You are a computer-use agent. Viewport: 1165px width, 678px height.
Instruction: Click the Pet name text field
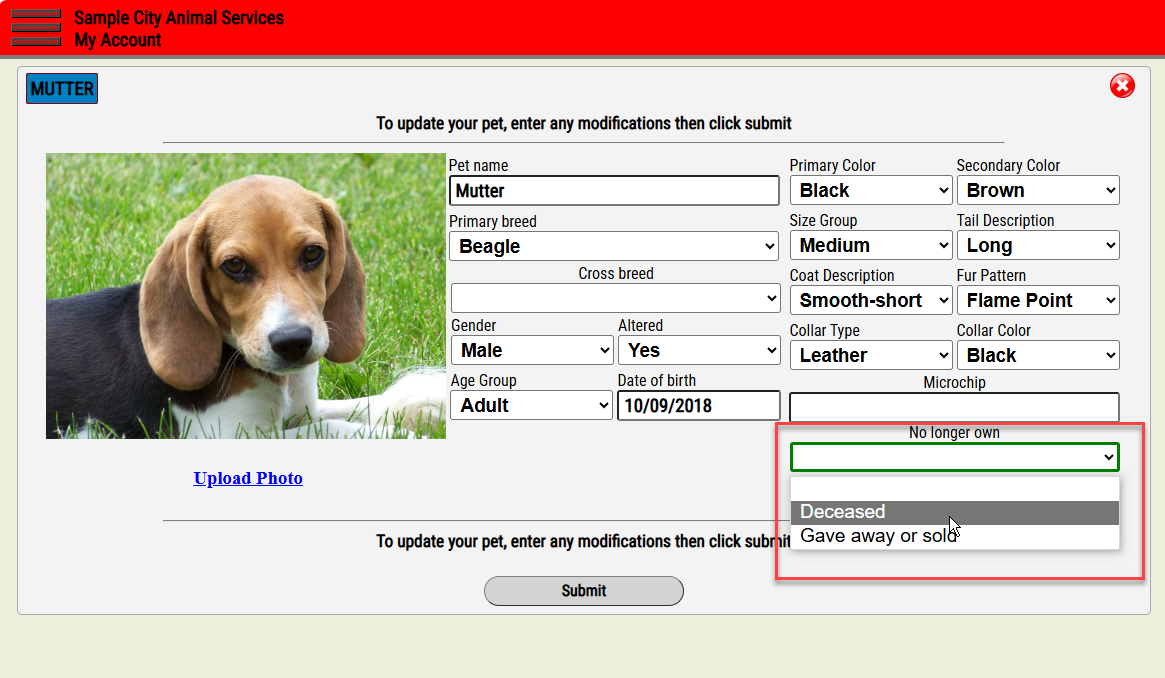[x=614, y=191]
